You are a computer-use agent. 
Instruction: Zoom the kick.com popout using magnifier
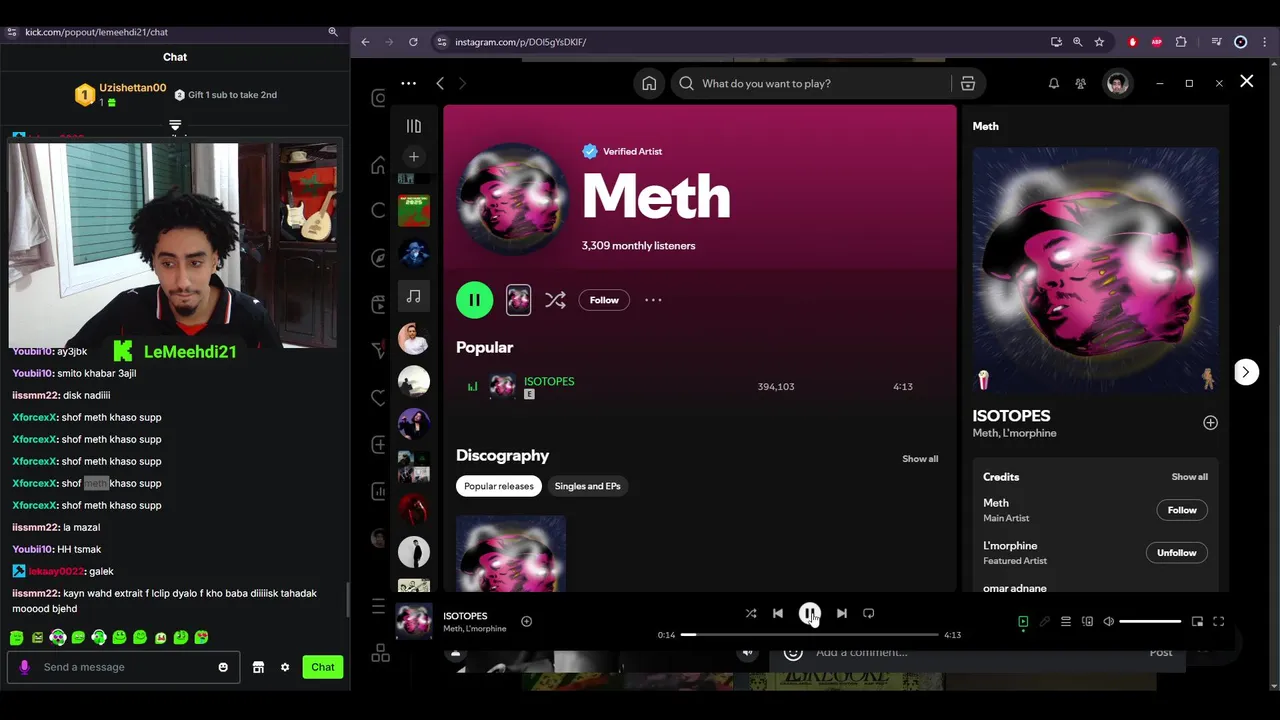(x=333, y=32)
